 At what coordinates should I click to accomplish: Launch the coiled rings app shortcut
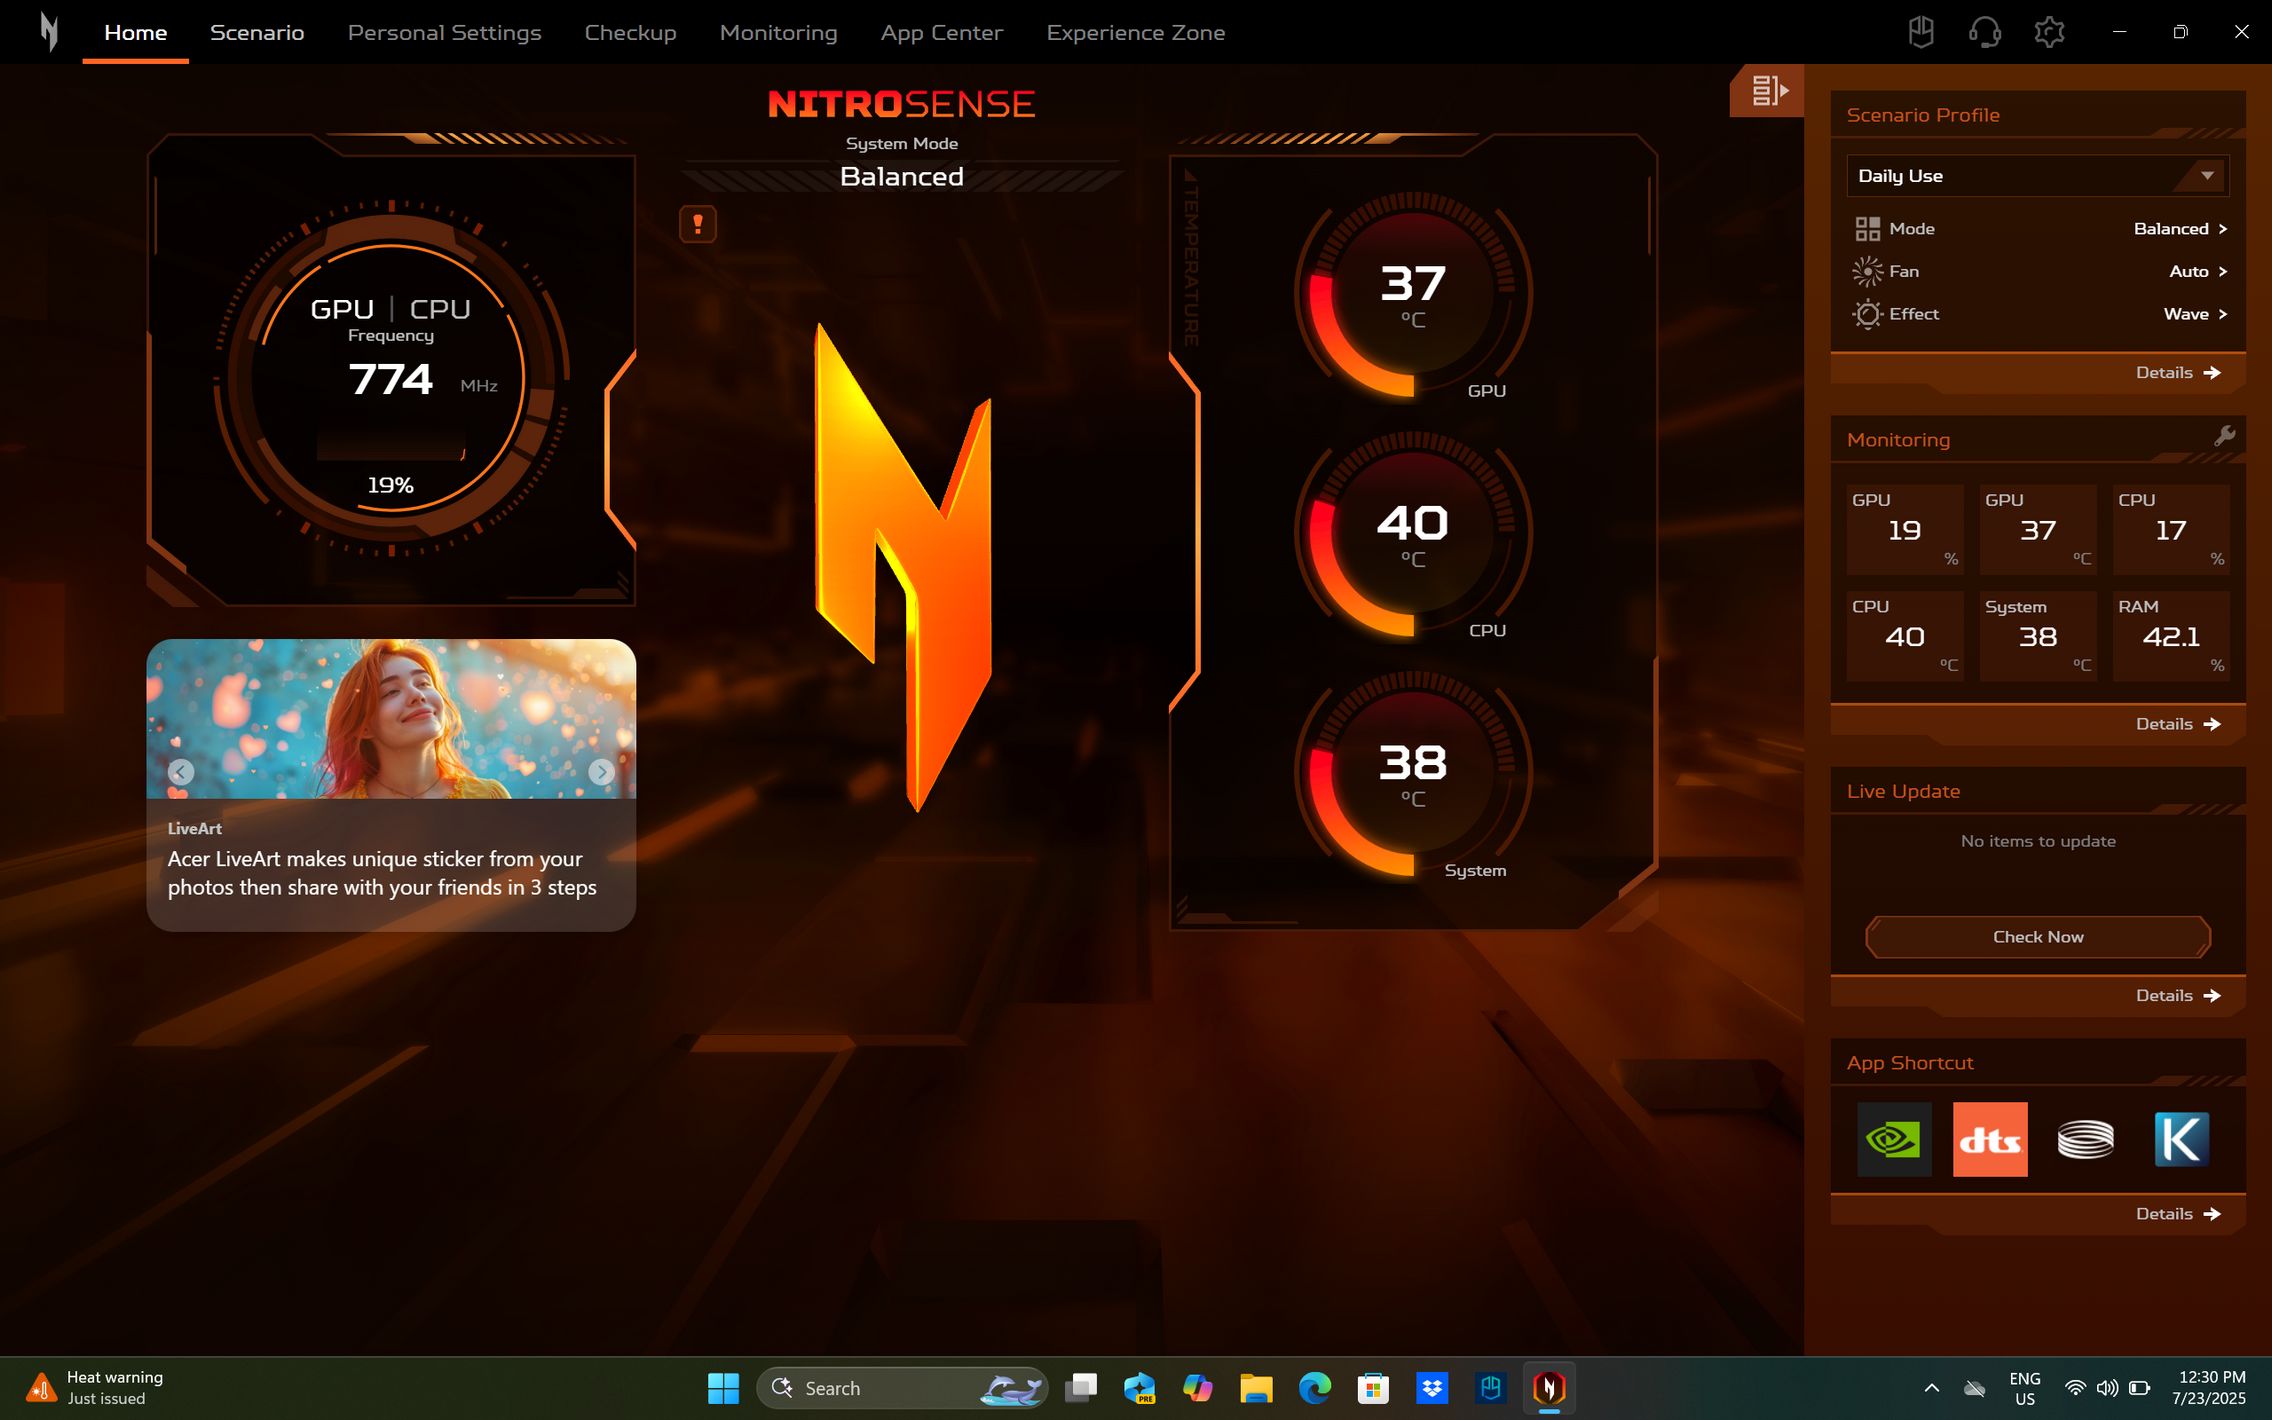(2085, 1140)
